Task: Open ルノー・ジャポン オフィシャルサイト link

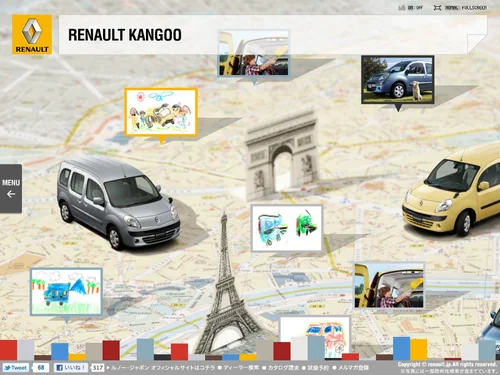Action: coord(163,368)
